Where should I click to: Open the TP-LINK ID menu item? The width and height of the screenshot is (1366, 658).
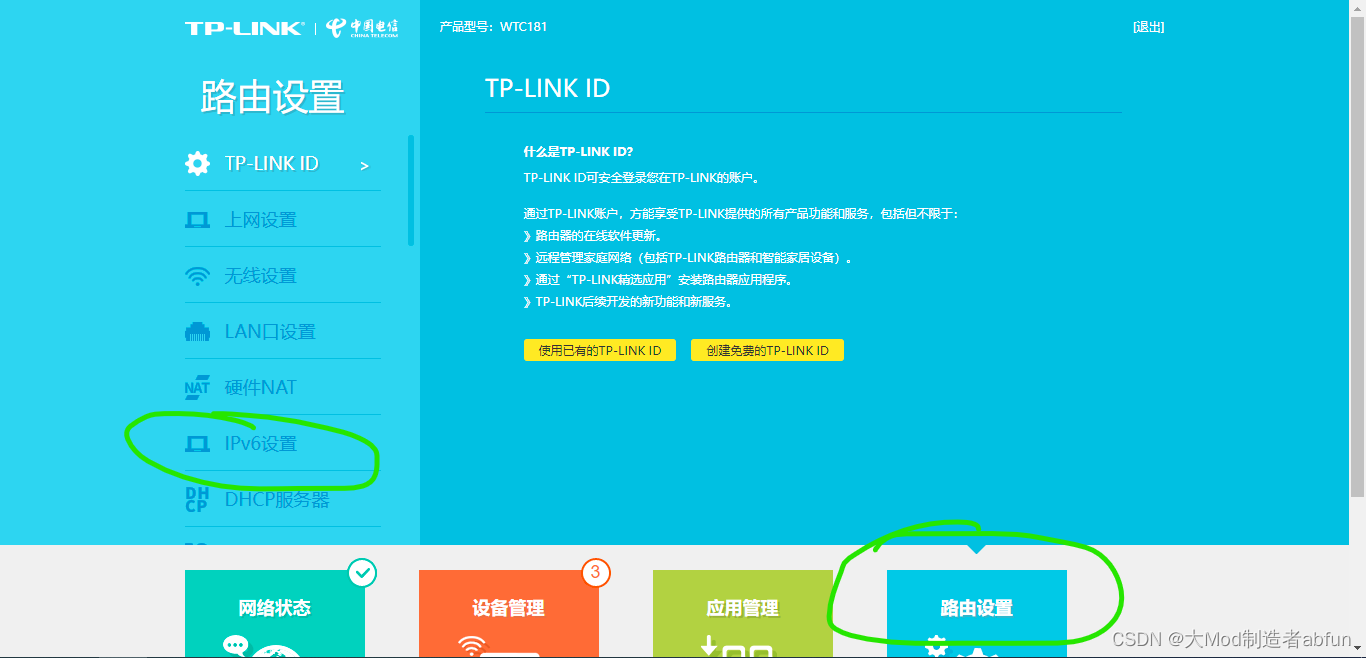[x=283, y=164]
